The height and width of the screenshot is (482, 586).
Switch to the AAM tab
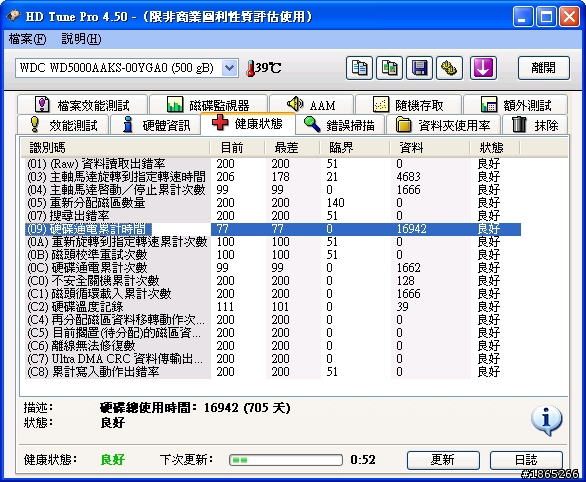tap(311, 105)
